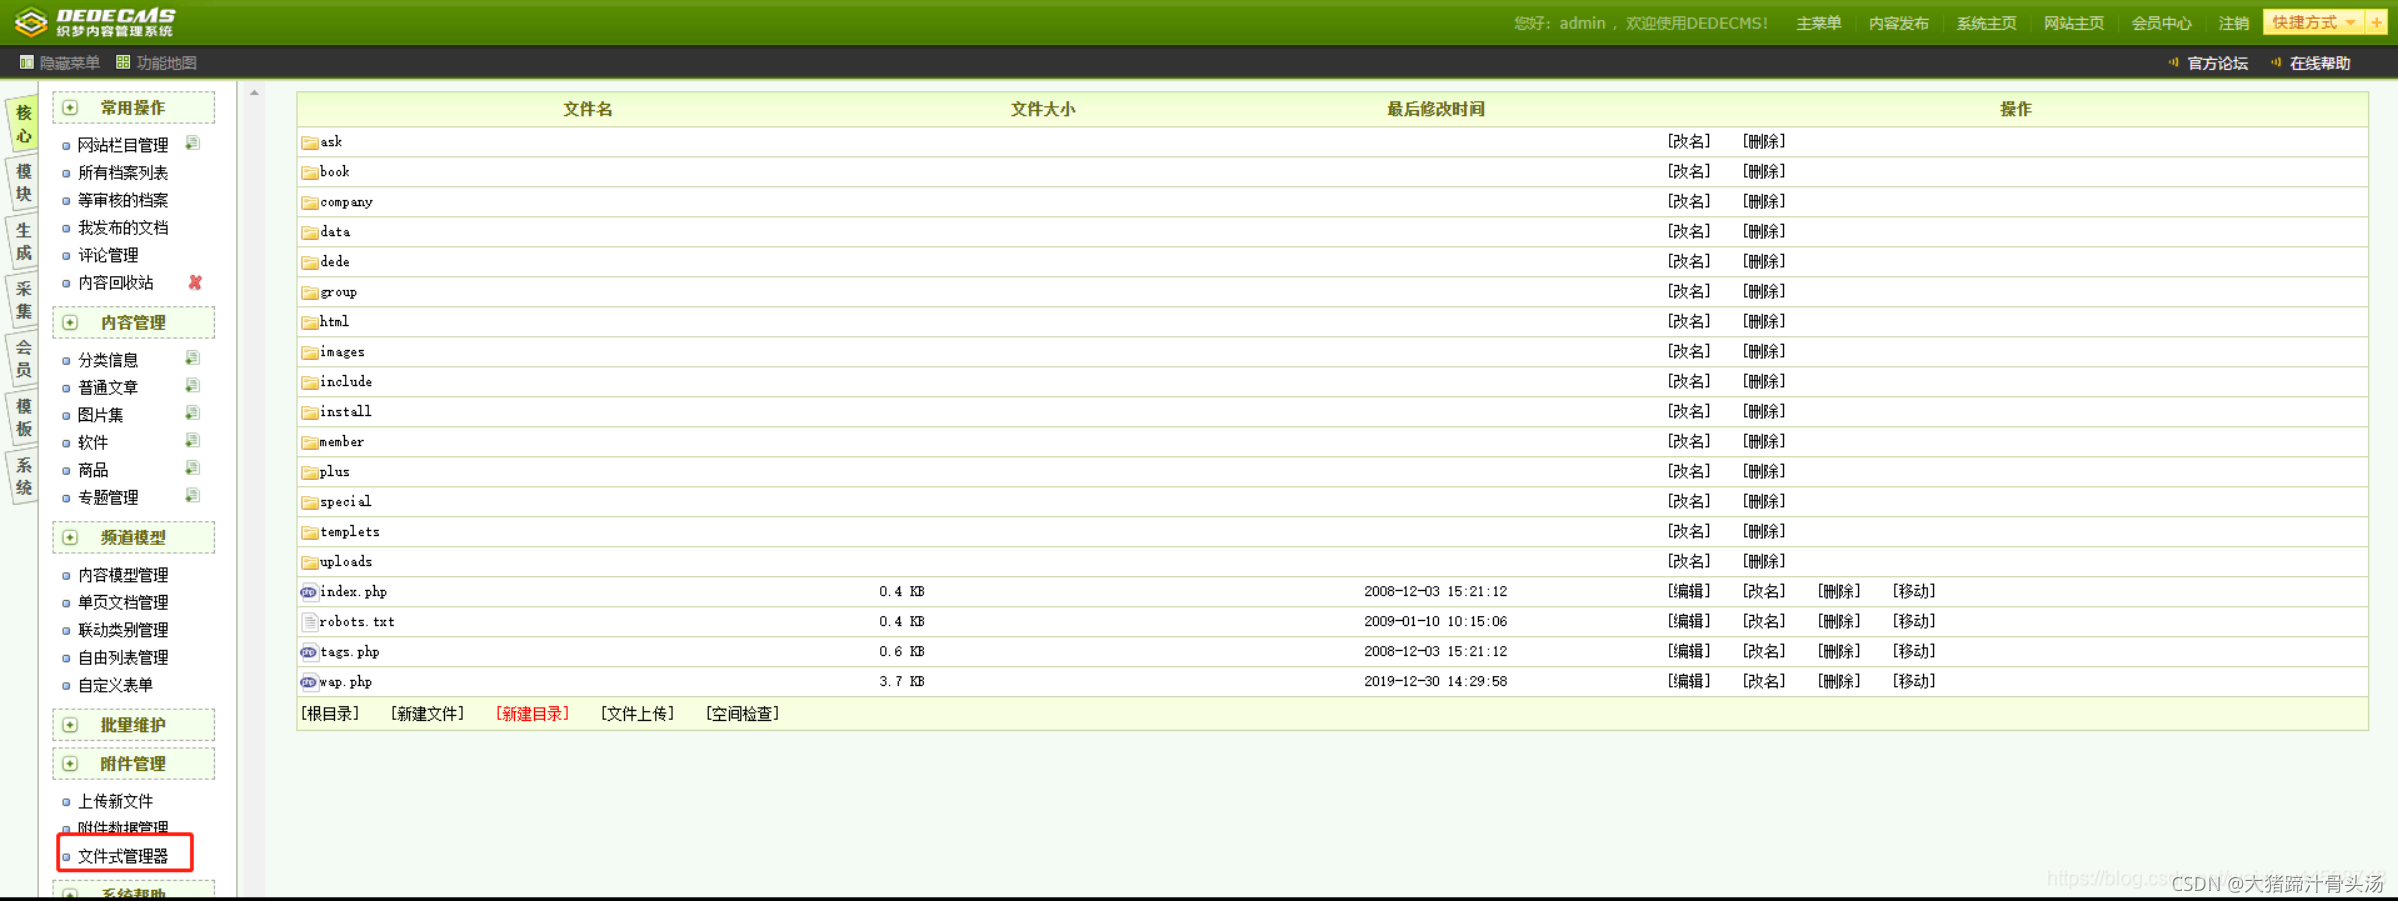Screen dimensions: 2398x902
Task: Click add icon next to 软件
Action: 193,441
